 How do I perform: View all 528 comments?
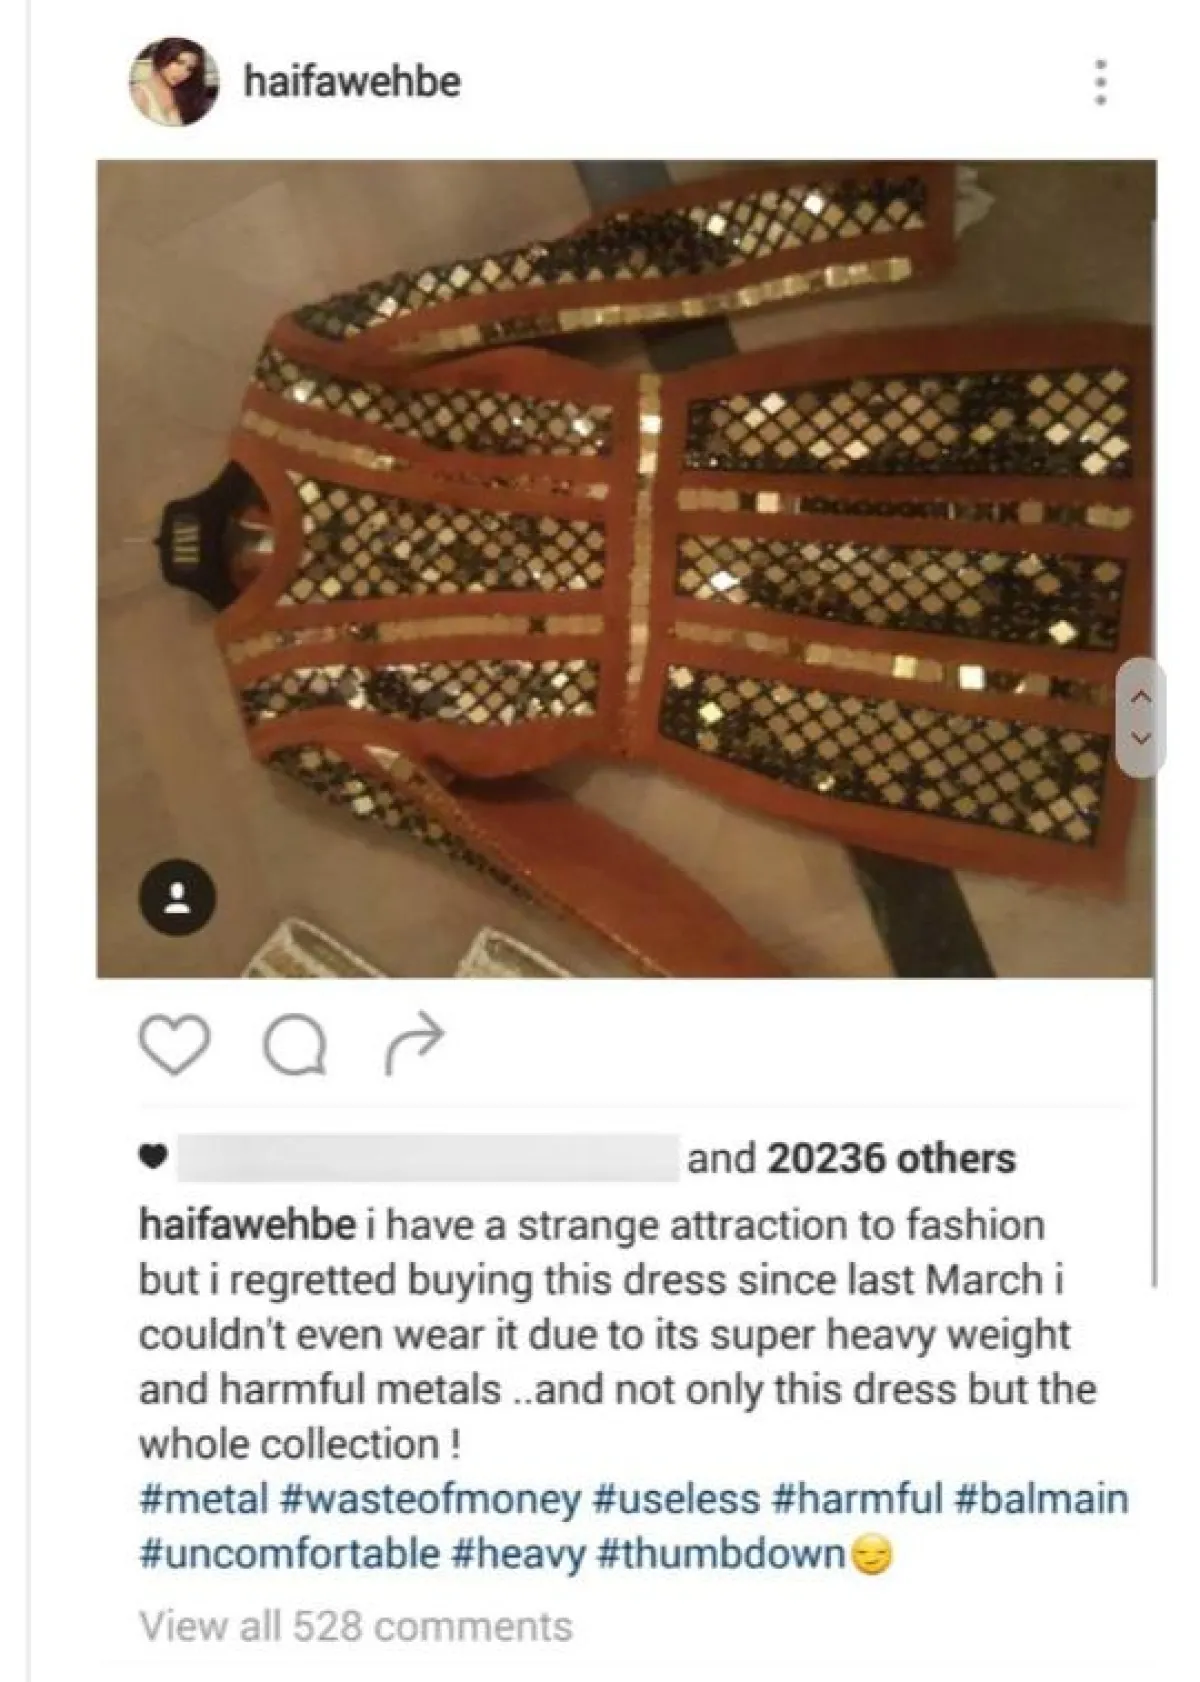pos(355,1625)
